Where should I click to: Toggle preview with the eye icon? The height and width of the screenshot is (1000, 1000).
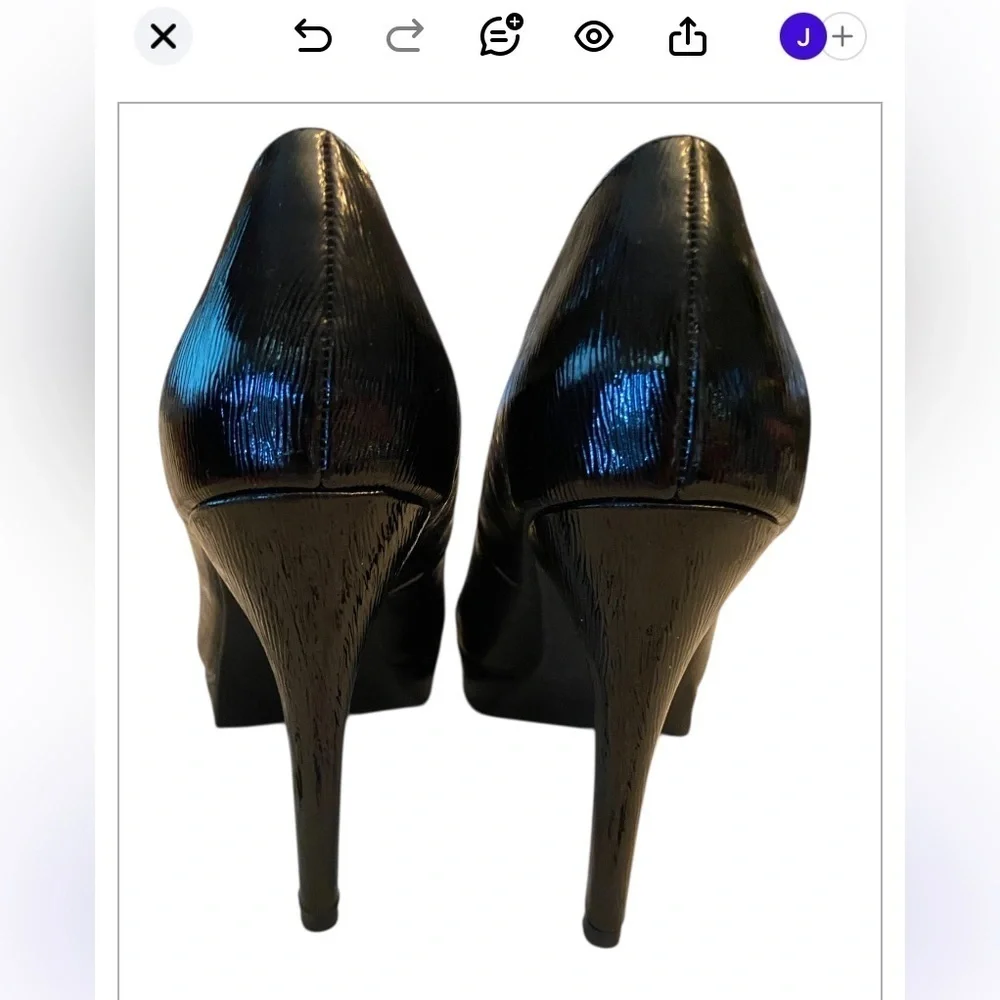pos(594,36)
